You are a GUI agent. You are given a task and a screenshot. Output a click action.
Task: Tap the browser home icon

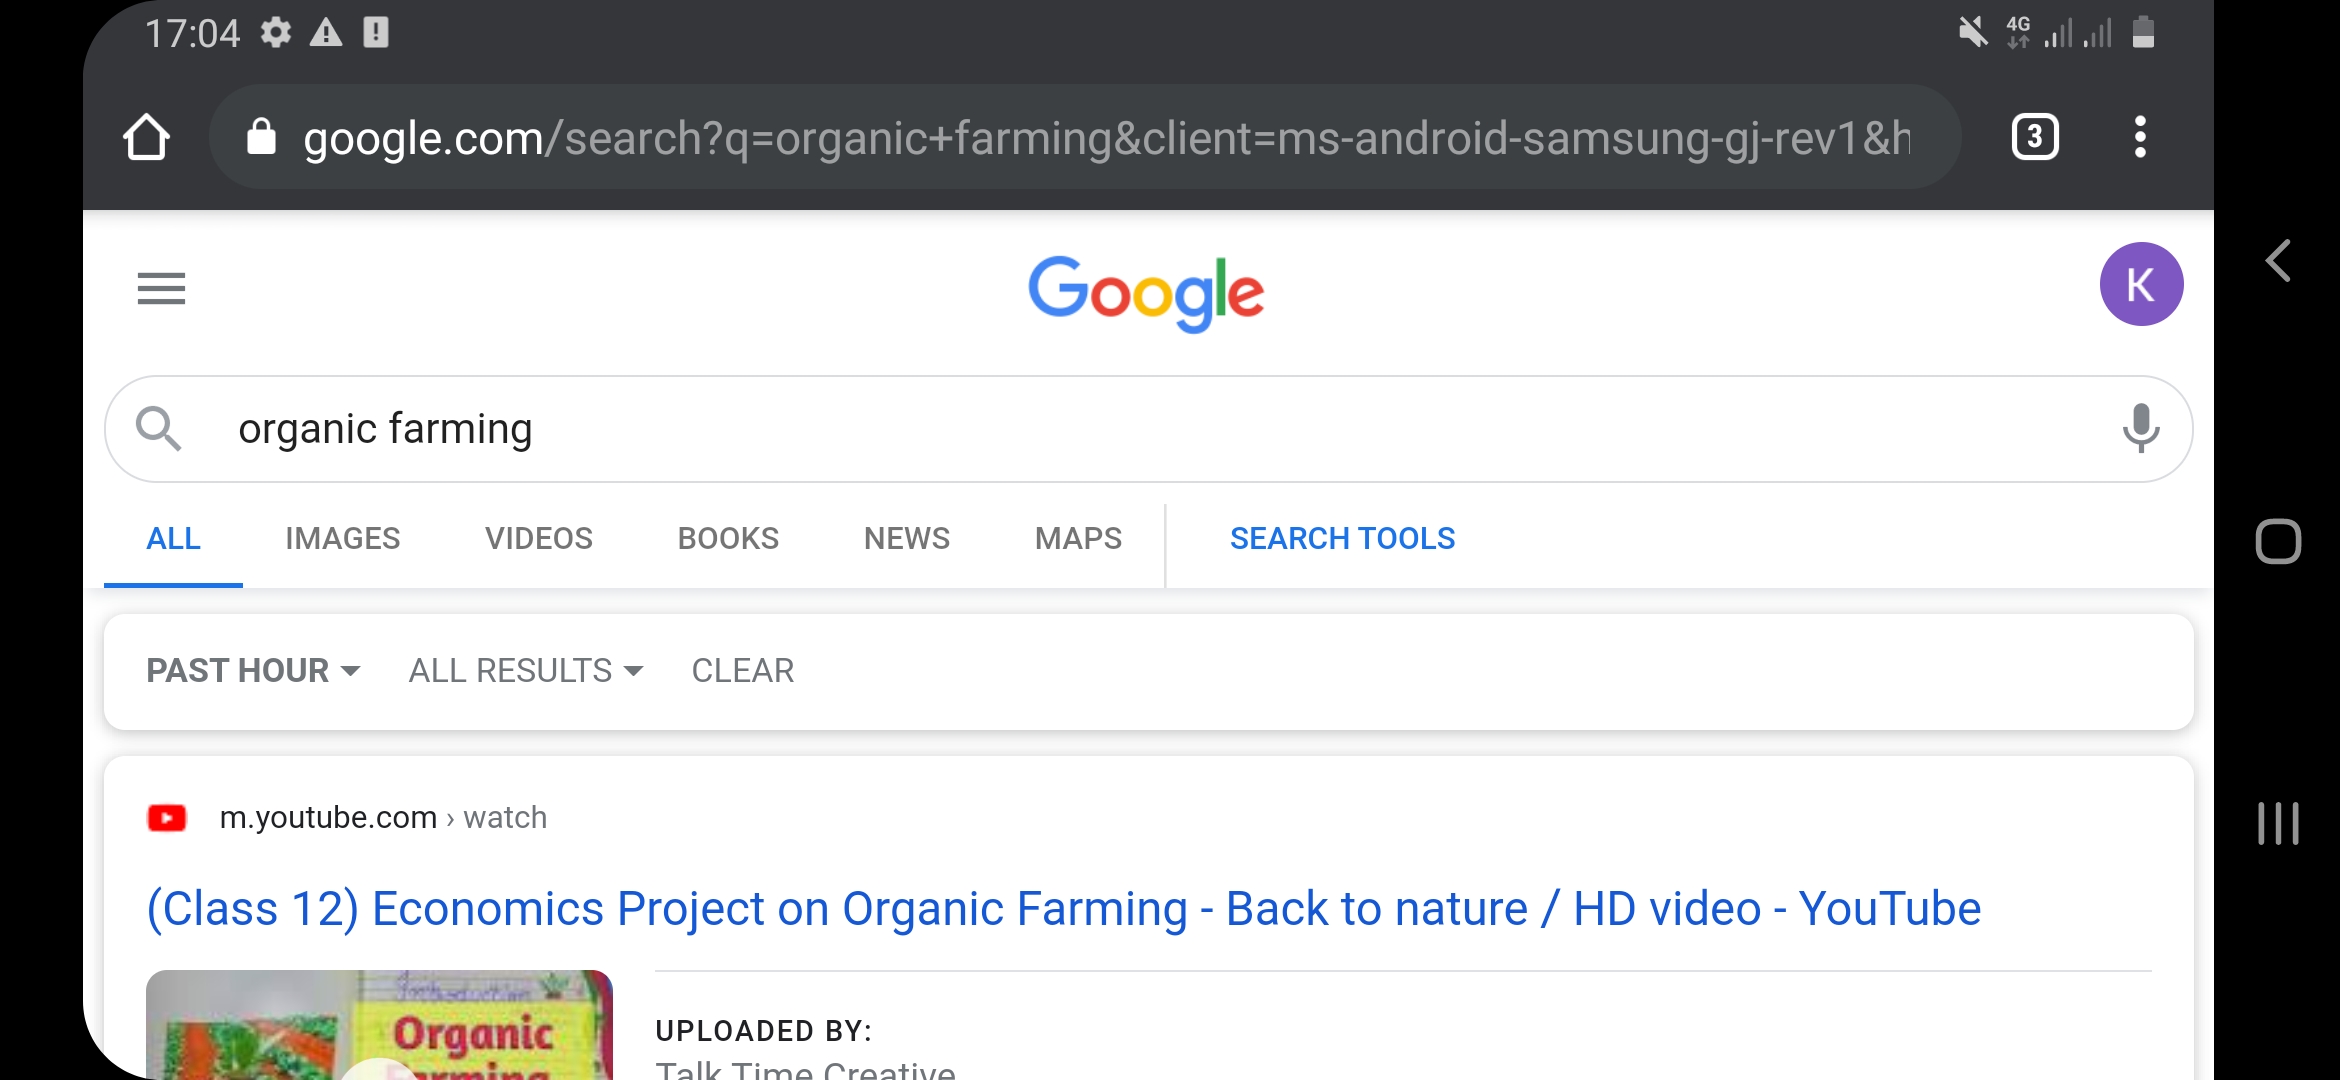[x=147, y=137]
